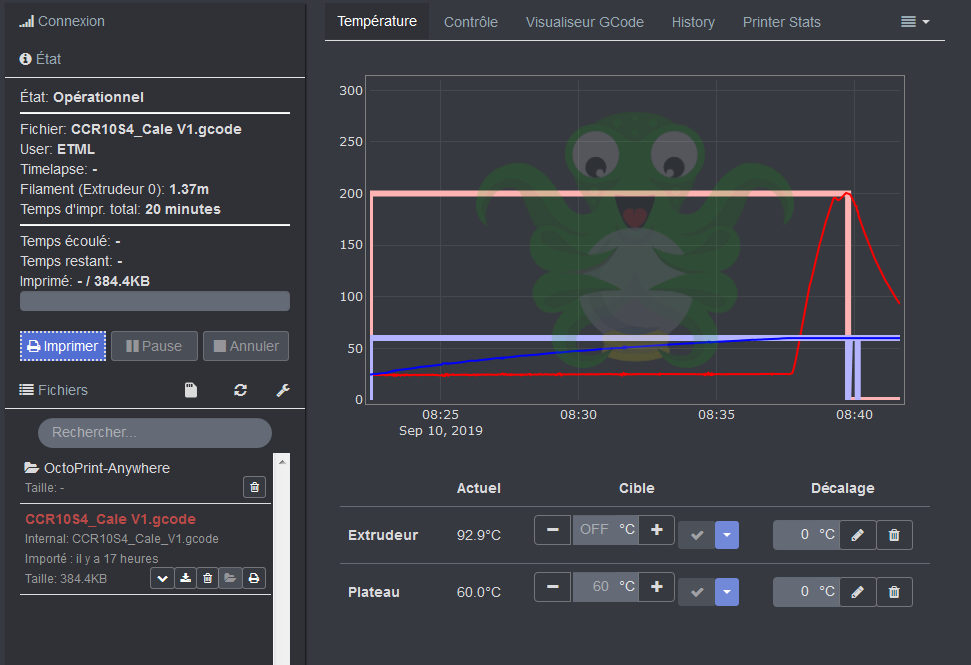Start printing with the Imprimer button
The width and height of the screenshot is (971, 665).
click(x=63, y=346)
